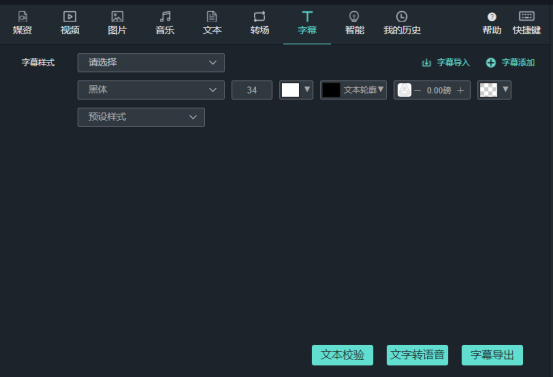Viewport: 553px width, 377px height.
Task: Click the 字幕导出 export subtitles button
Action: (x=492, y=355)
